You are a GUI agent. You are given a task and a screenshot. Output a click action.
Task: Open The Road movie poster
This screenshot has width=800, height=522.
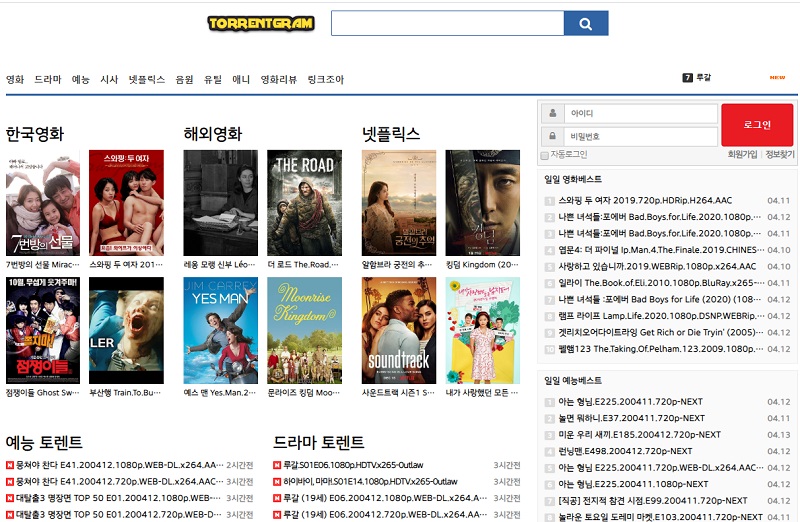(305, 203)
